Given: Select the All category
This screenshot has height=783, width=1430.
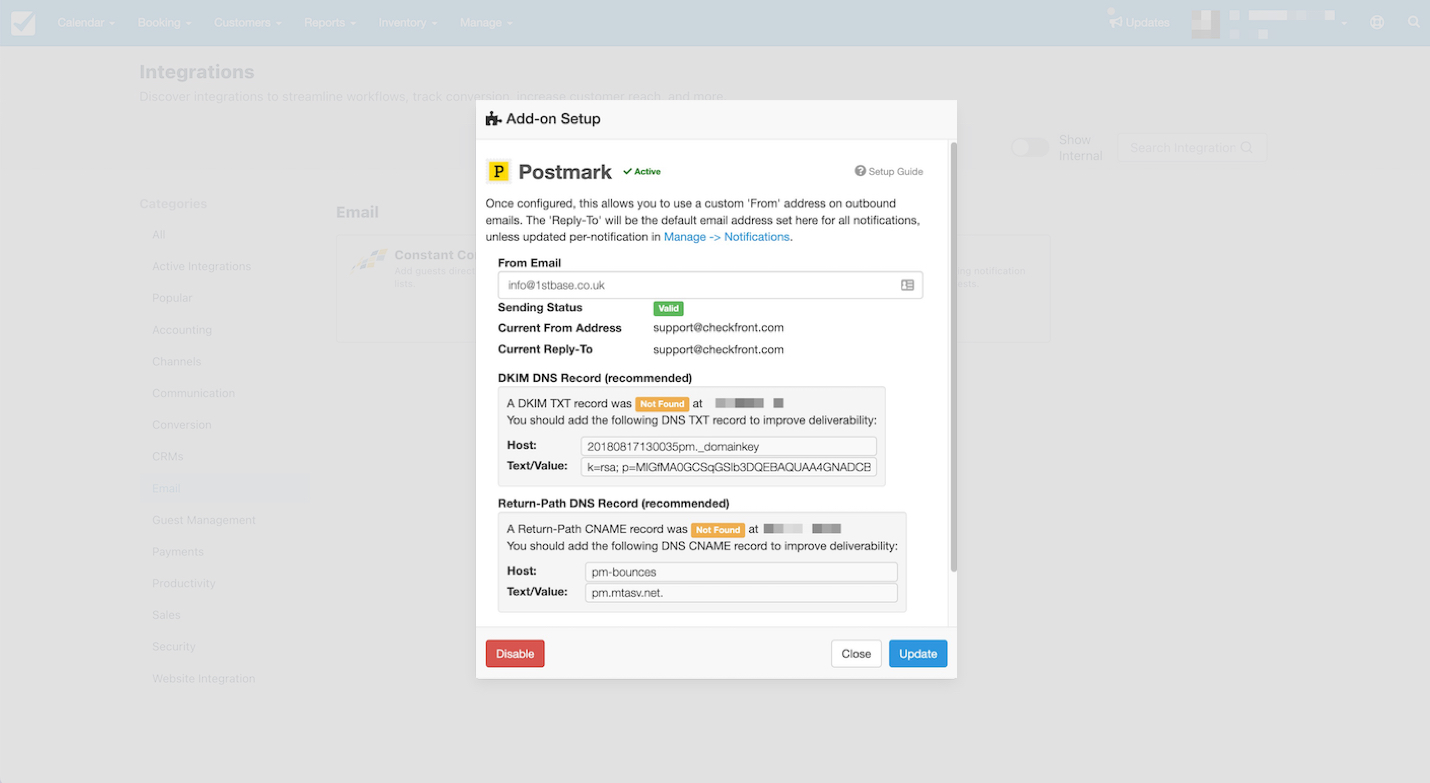Looking at the screenshot, I should point(159,235).
